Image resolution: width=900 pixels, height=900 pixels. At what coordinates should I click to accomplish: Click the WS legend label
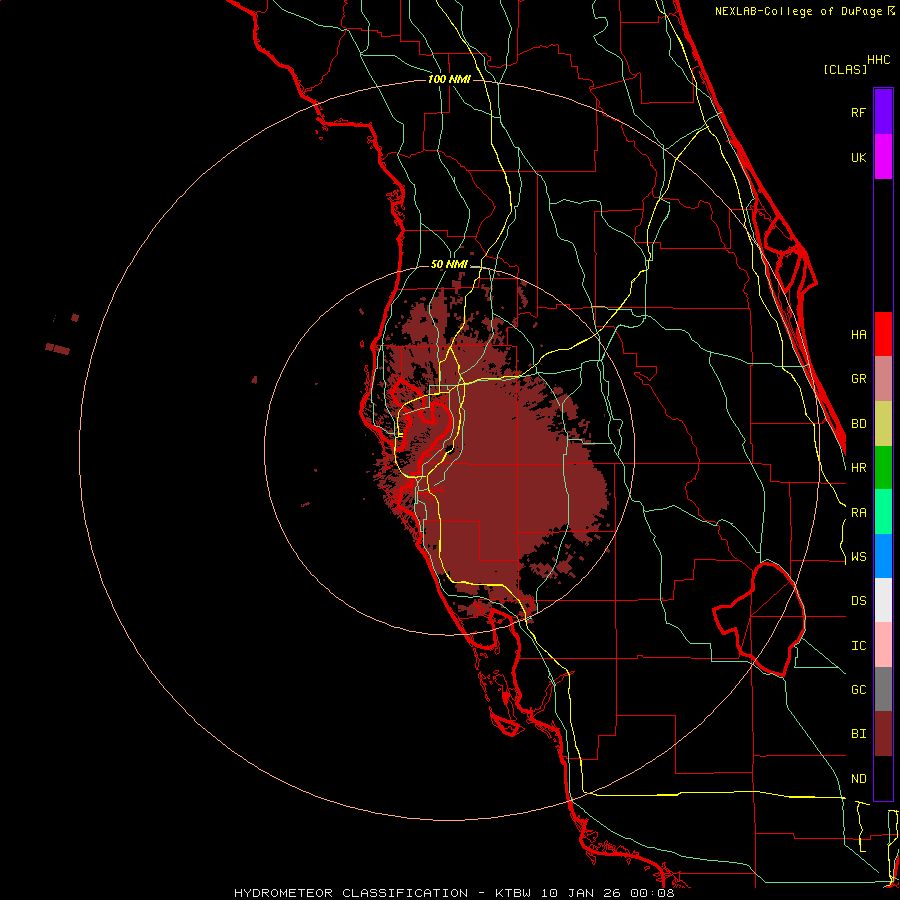click(858, 556)
